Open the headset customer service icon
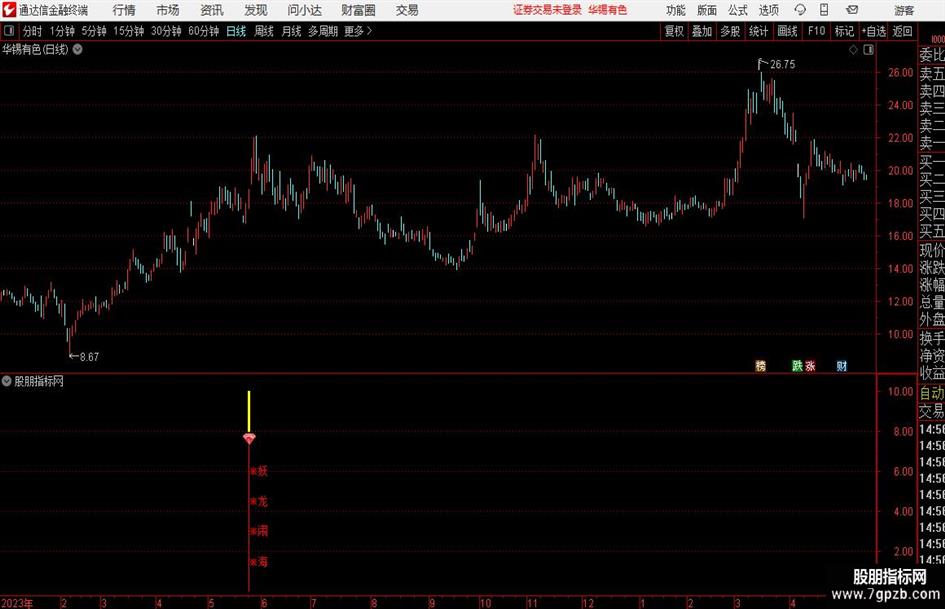 (x=800, y=10)
